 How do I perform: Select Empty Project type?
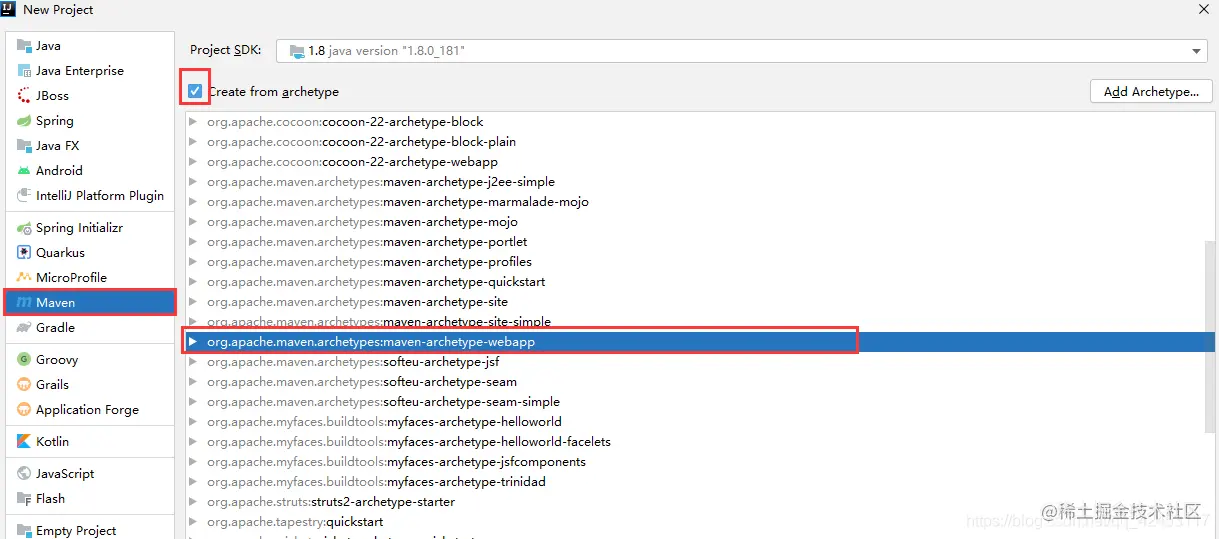pyautogui.click(x=90, y=530)
